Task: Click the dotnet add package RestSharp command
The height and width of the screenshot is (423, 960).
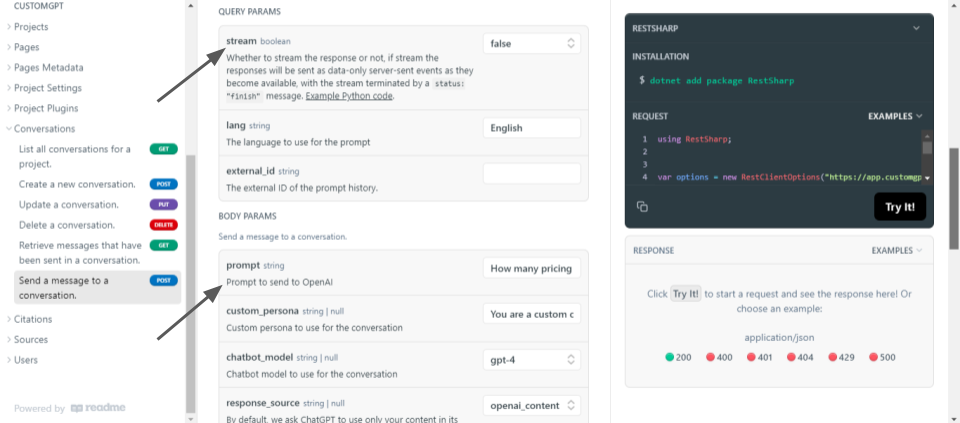Action: (722, 80)
